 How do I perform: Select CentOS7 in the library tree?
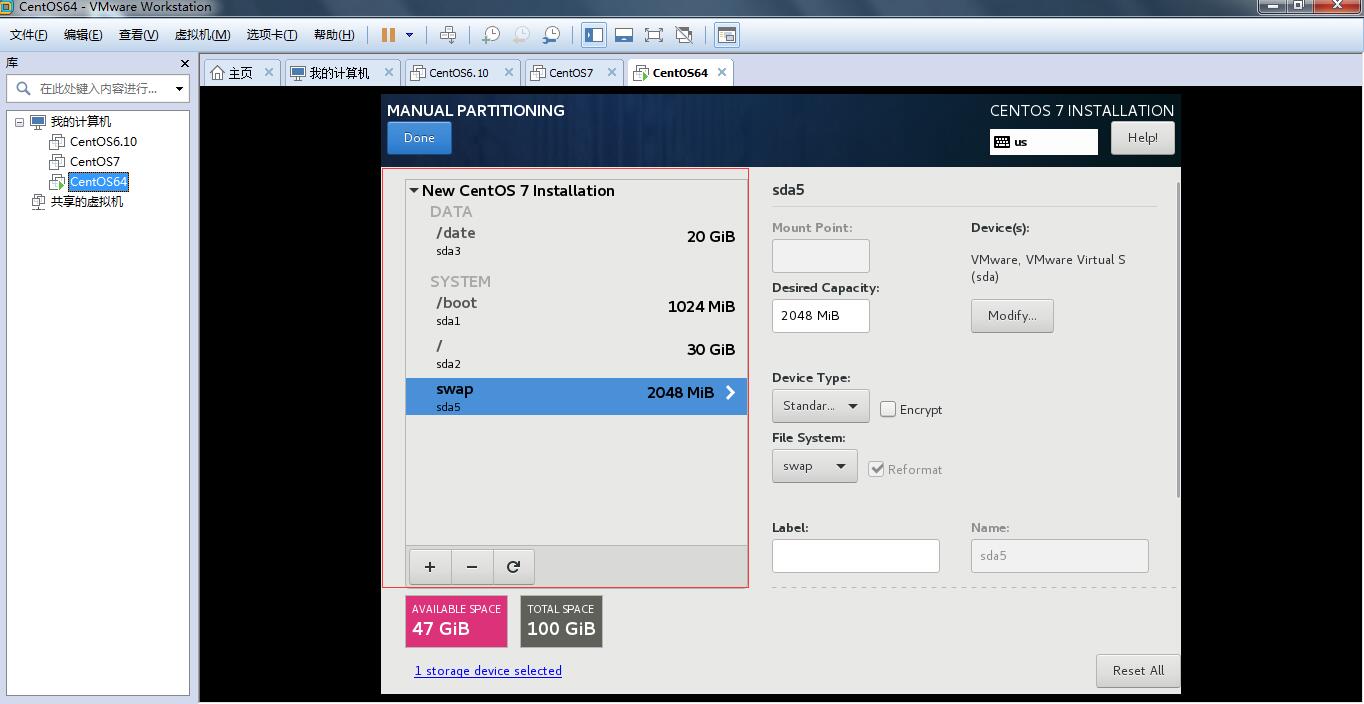click(95, 162)
